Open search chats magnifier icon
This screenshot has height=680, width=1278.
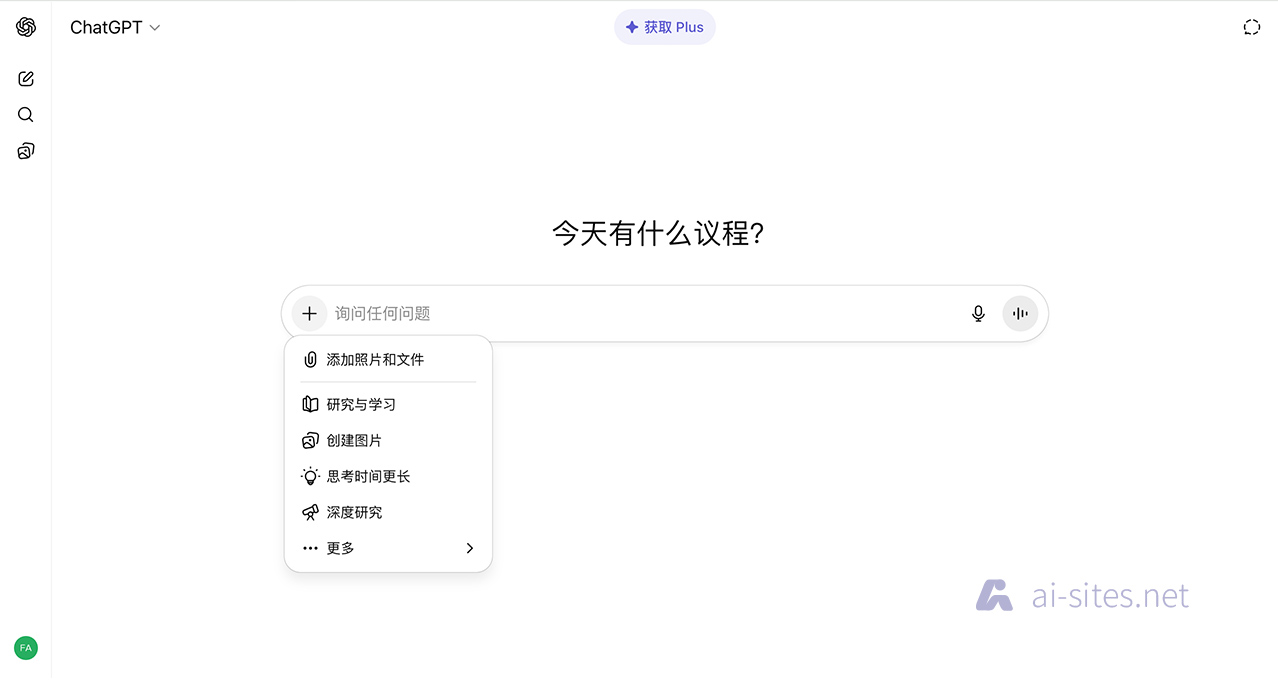click(26, 115)
